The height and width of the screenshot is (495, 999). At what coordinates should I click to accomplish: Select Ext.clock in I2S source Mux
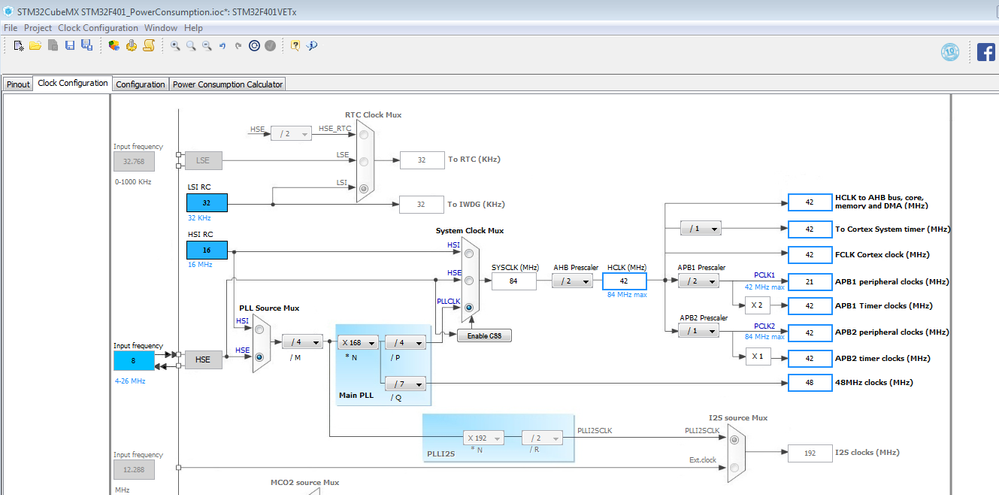[735, 469]
